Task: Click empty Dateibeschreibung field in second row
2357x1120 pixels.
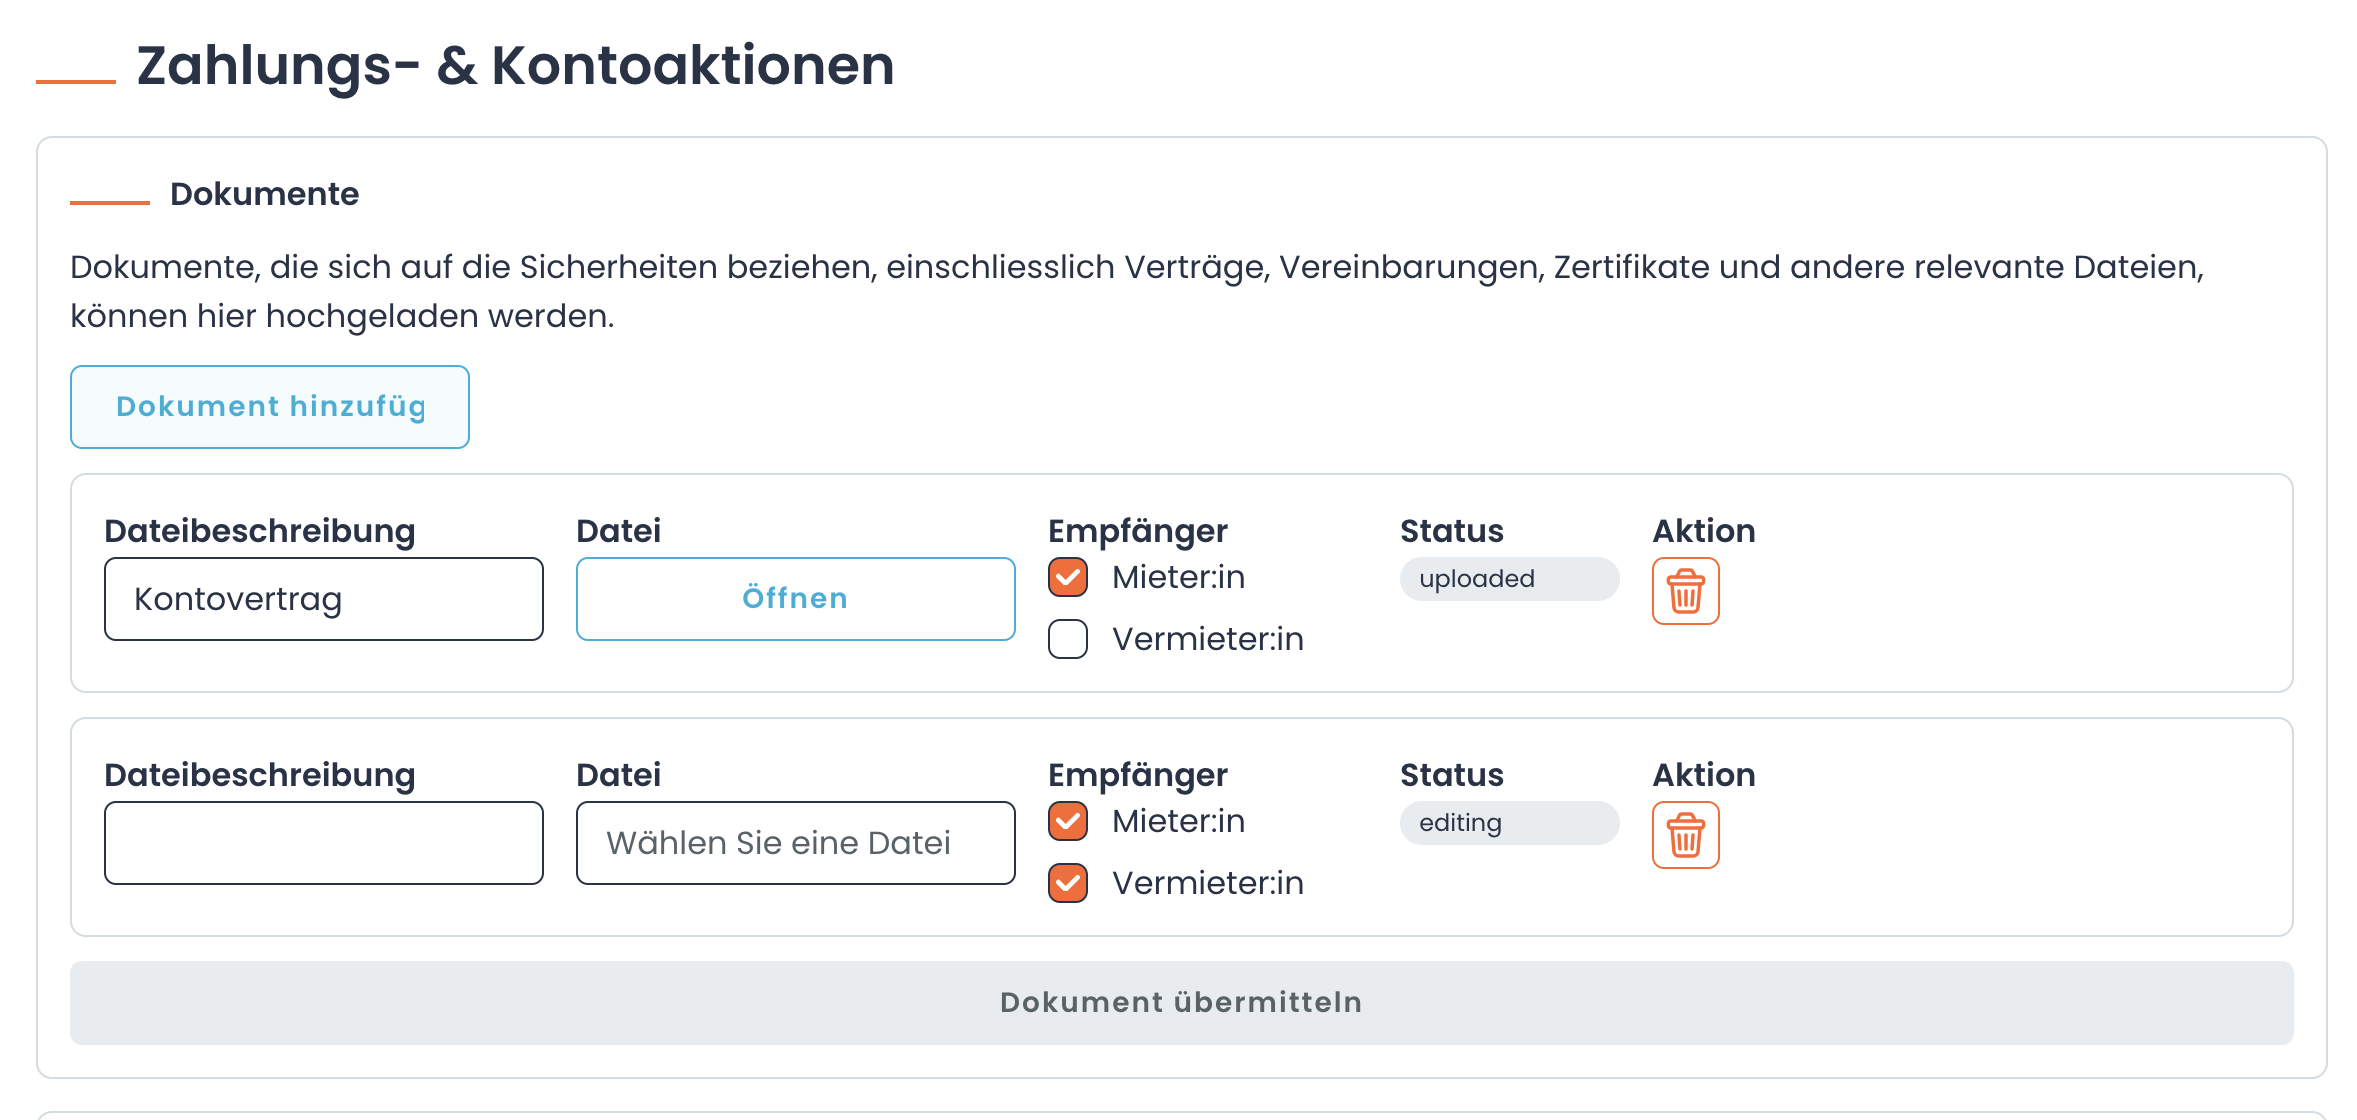Action: (322, 843)
